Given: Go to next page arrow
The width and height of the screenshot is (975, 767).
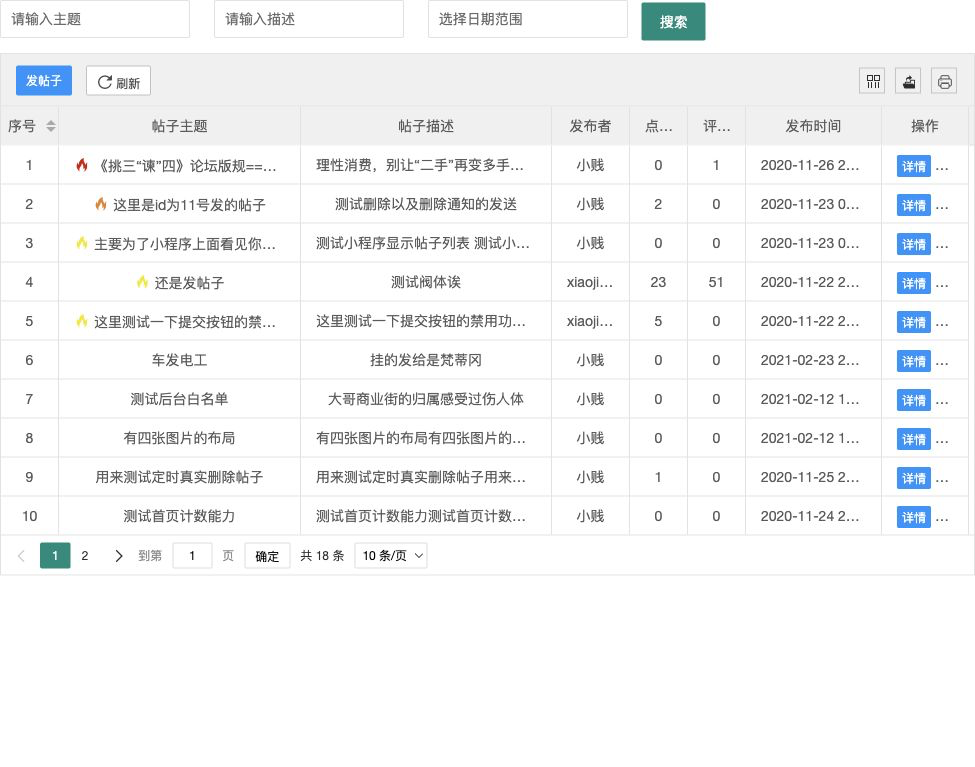Looking at the screenshot, I should [118, 555].
